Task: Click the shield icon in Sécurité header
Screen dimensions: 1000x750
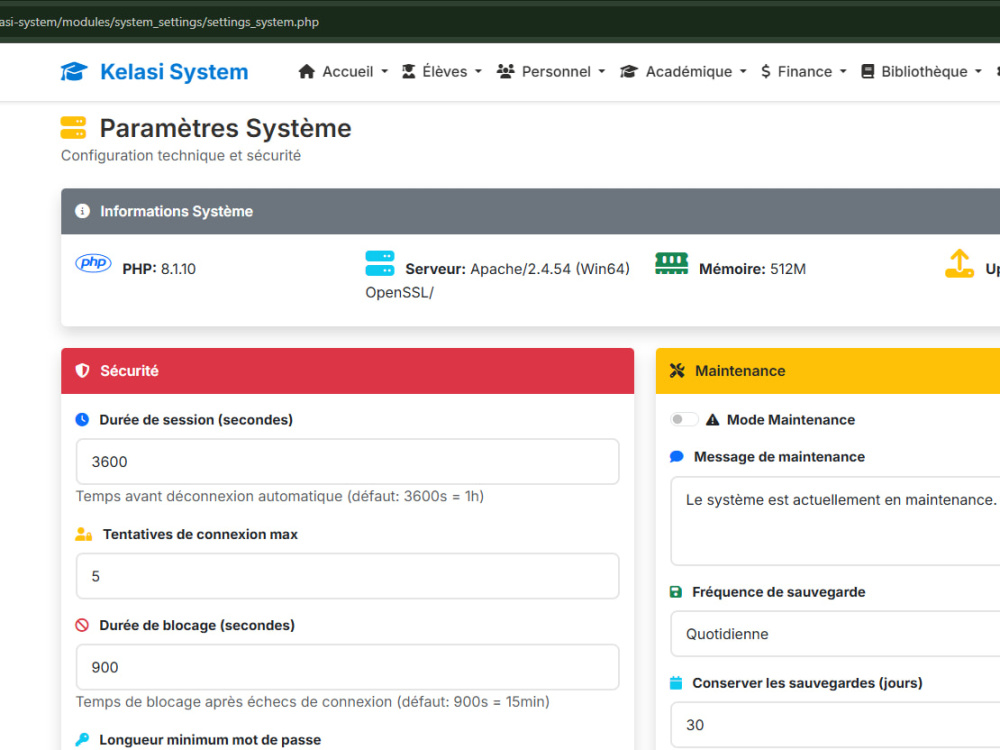Action: [82, 371]
